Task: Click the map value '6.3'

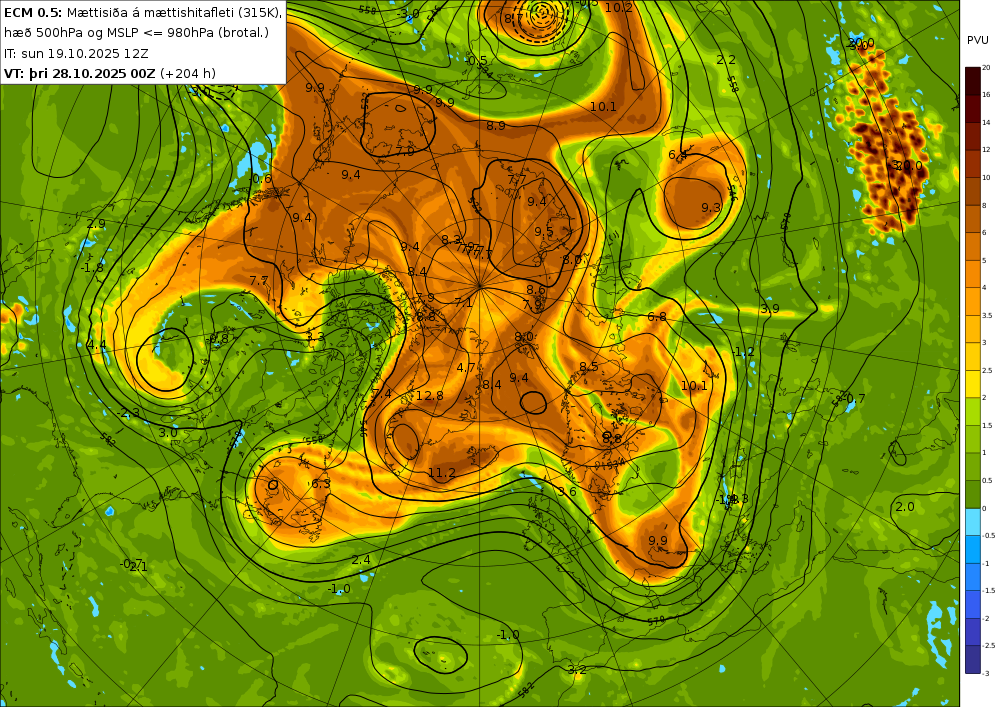Action: pyautogui.click(x=321, y=484)
